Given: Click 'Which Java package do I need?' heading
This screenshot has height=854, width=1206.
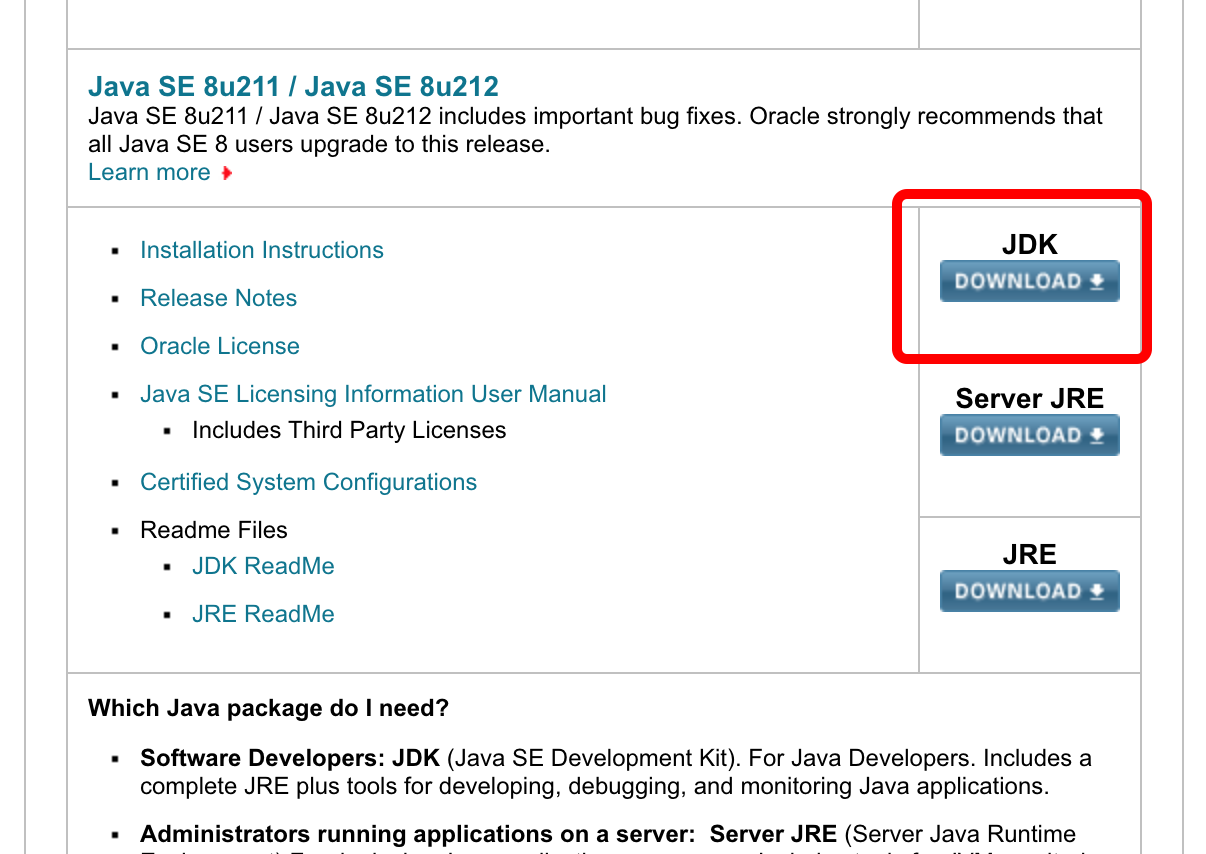Looking at the screenshot, I should [268, 709].
